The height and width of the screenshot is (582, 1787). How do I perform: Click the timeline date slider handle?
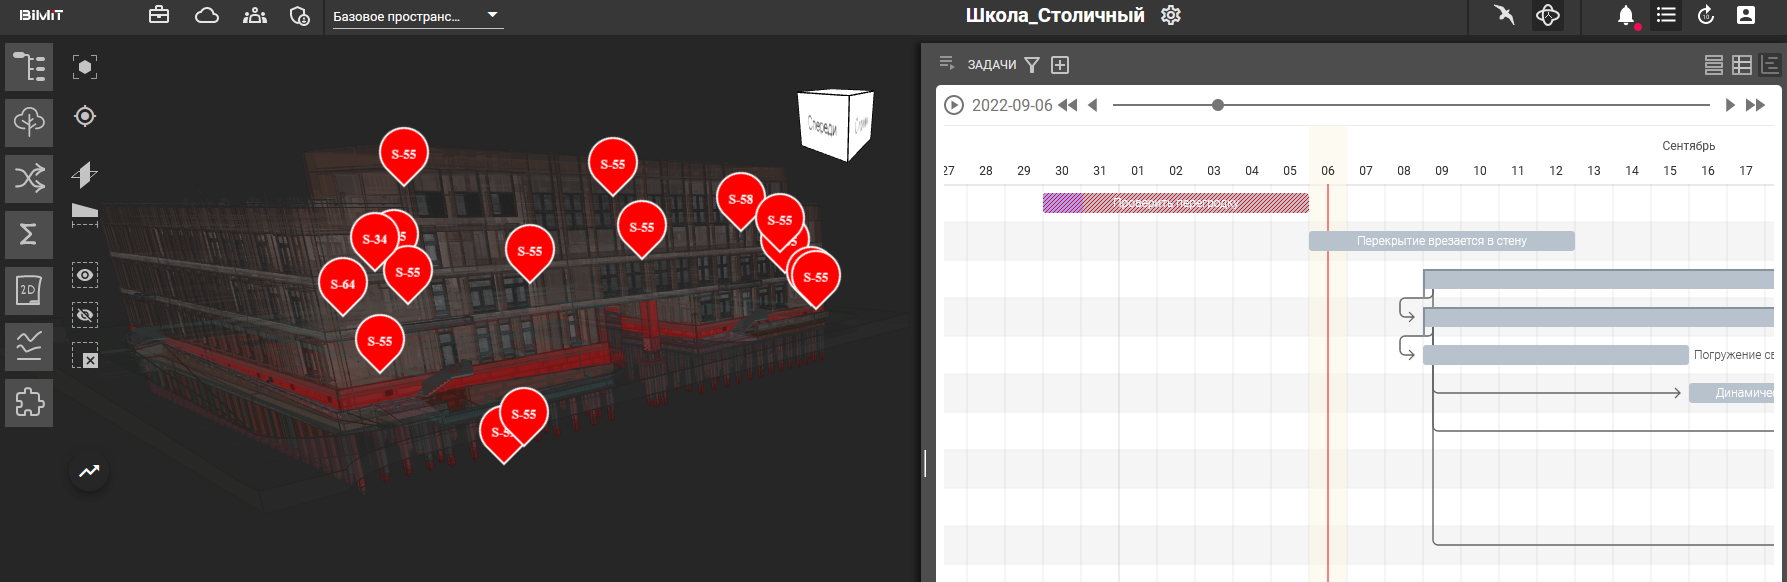click(x=1217, y=105)
